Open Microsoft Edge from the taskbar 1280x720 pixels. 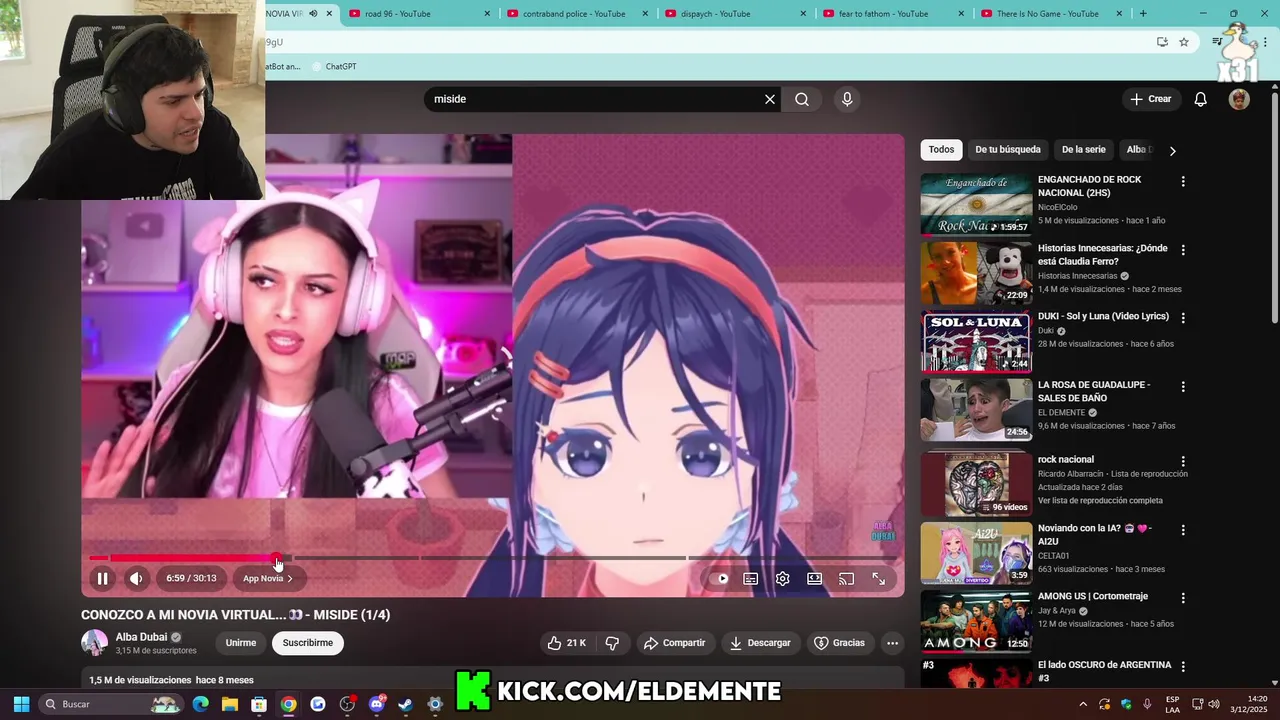click(200, 704)
